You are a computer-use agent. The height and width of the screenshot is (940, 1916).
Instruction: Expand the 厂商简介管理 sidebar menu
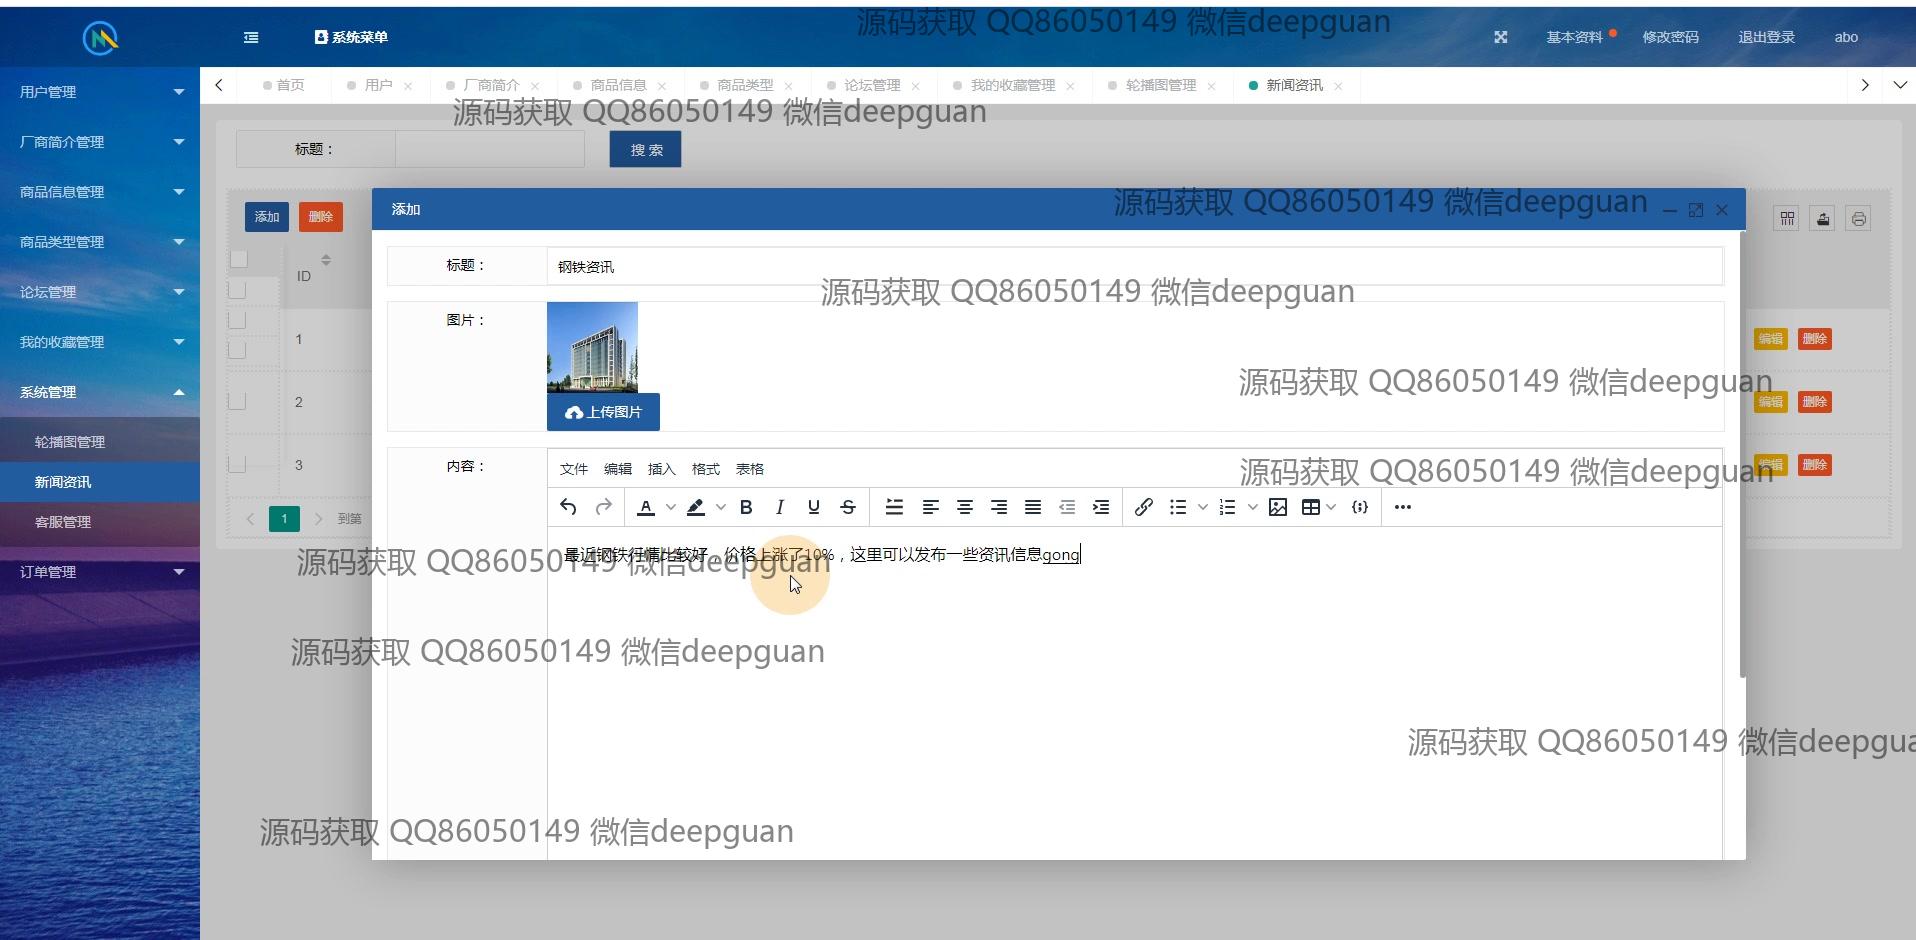[100, 142]
